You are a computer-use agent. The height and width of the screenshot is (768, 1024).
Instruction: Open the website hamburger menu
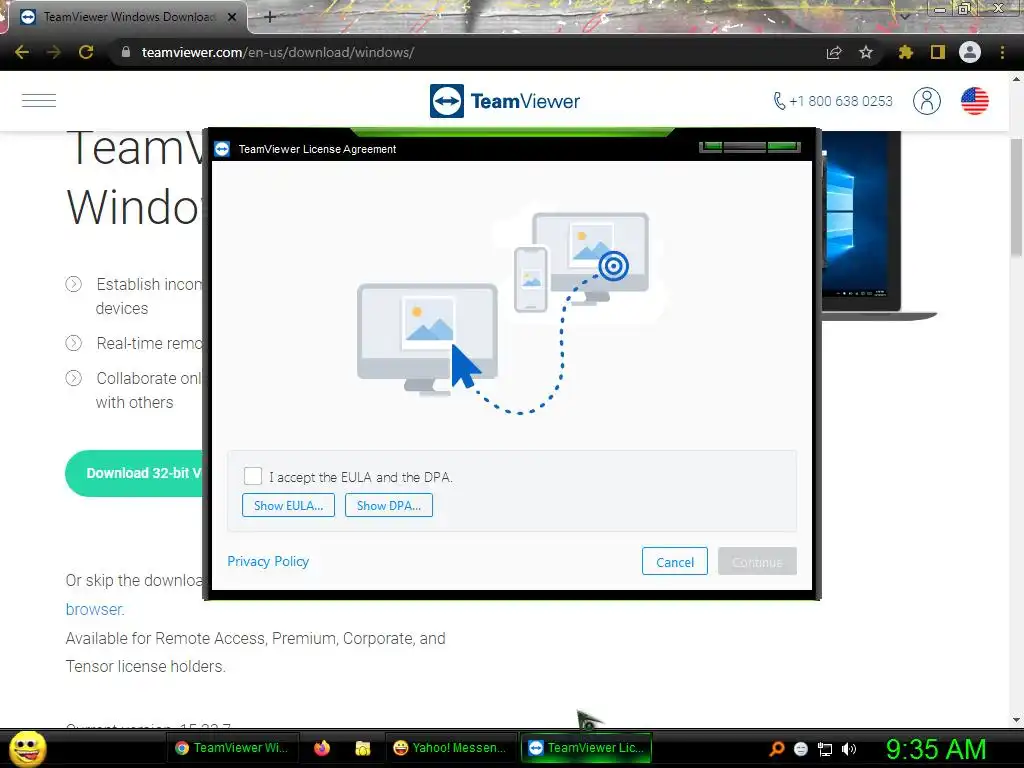39,101
